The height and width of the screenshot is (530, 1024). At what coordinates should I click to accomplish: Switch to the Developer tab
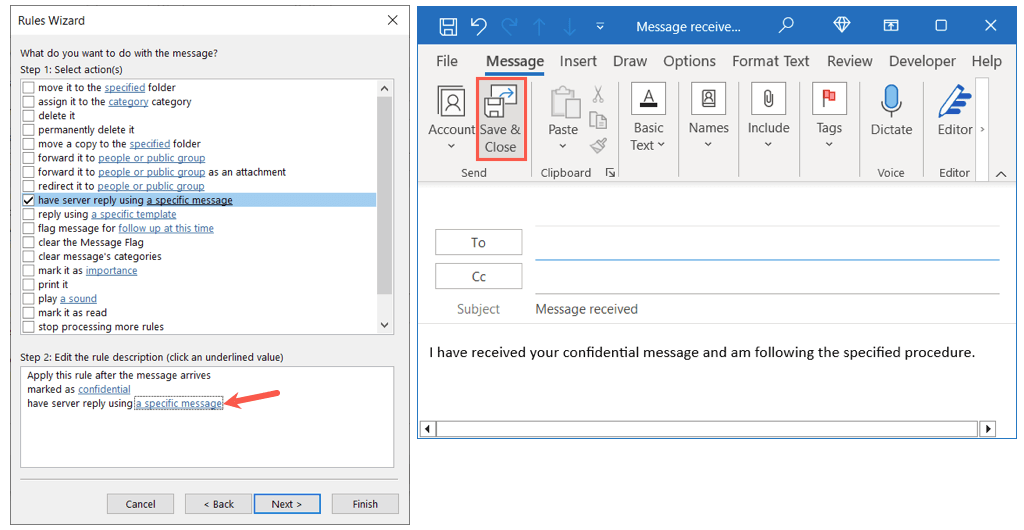(x=922, y=61)
